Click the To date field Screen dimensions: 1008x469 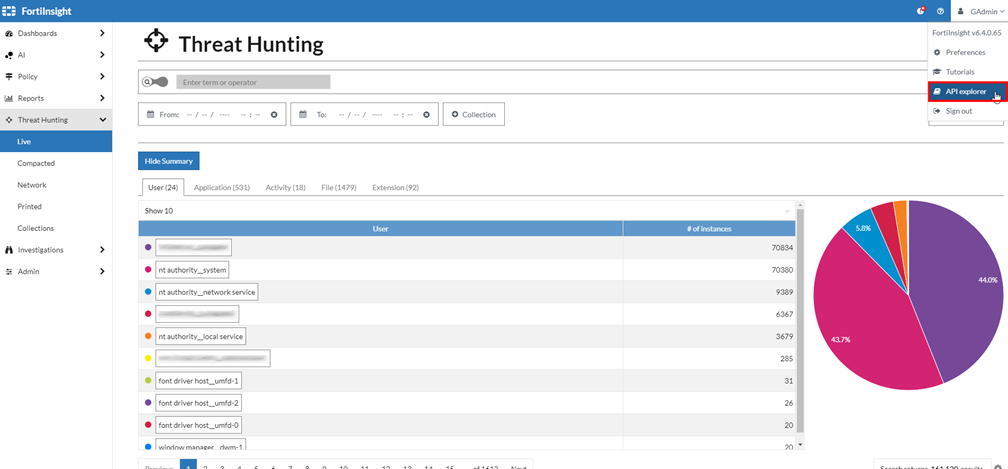point(364,114)
